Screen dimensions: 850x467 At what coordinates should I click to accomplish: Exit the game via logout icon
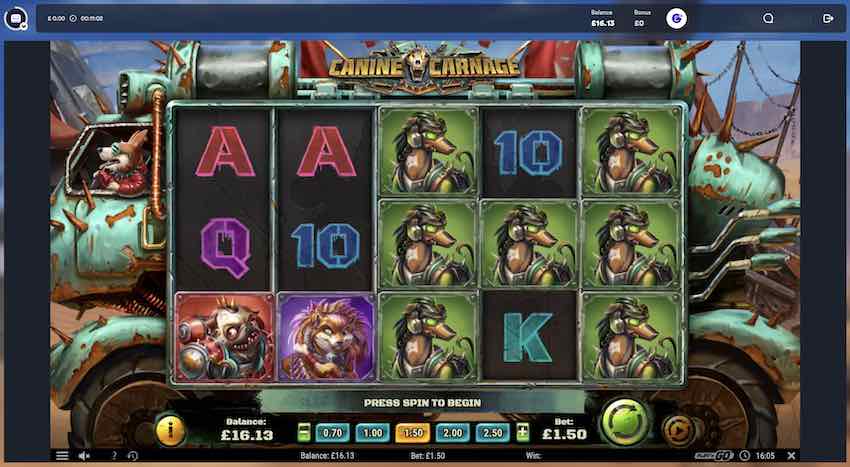pyautogui.click(x=828, y=18)
